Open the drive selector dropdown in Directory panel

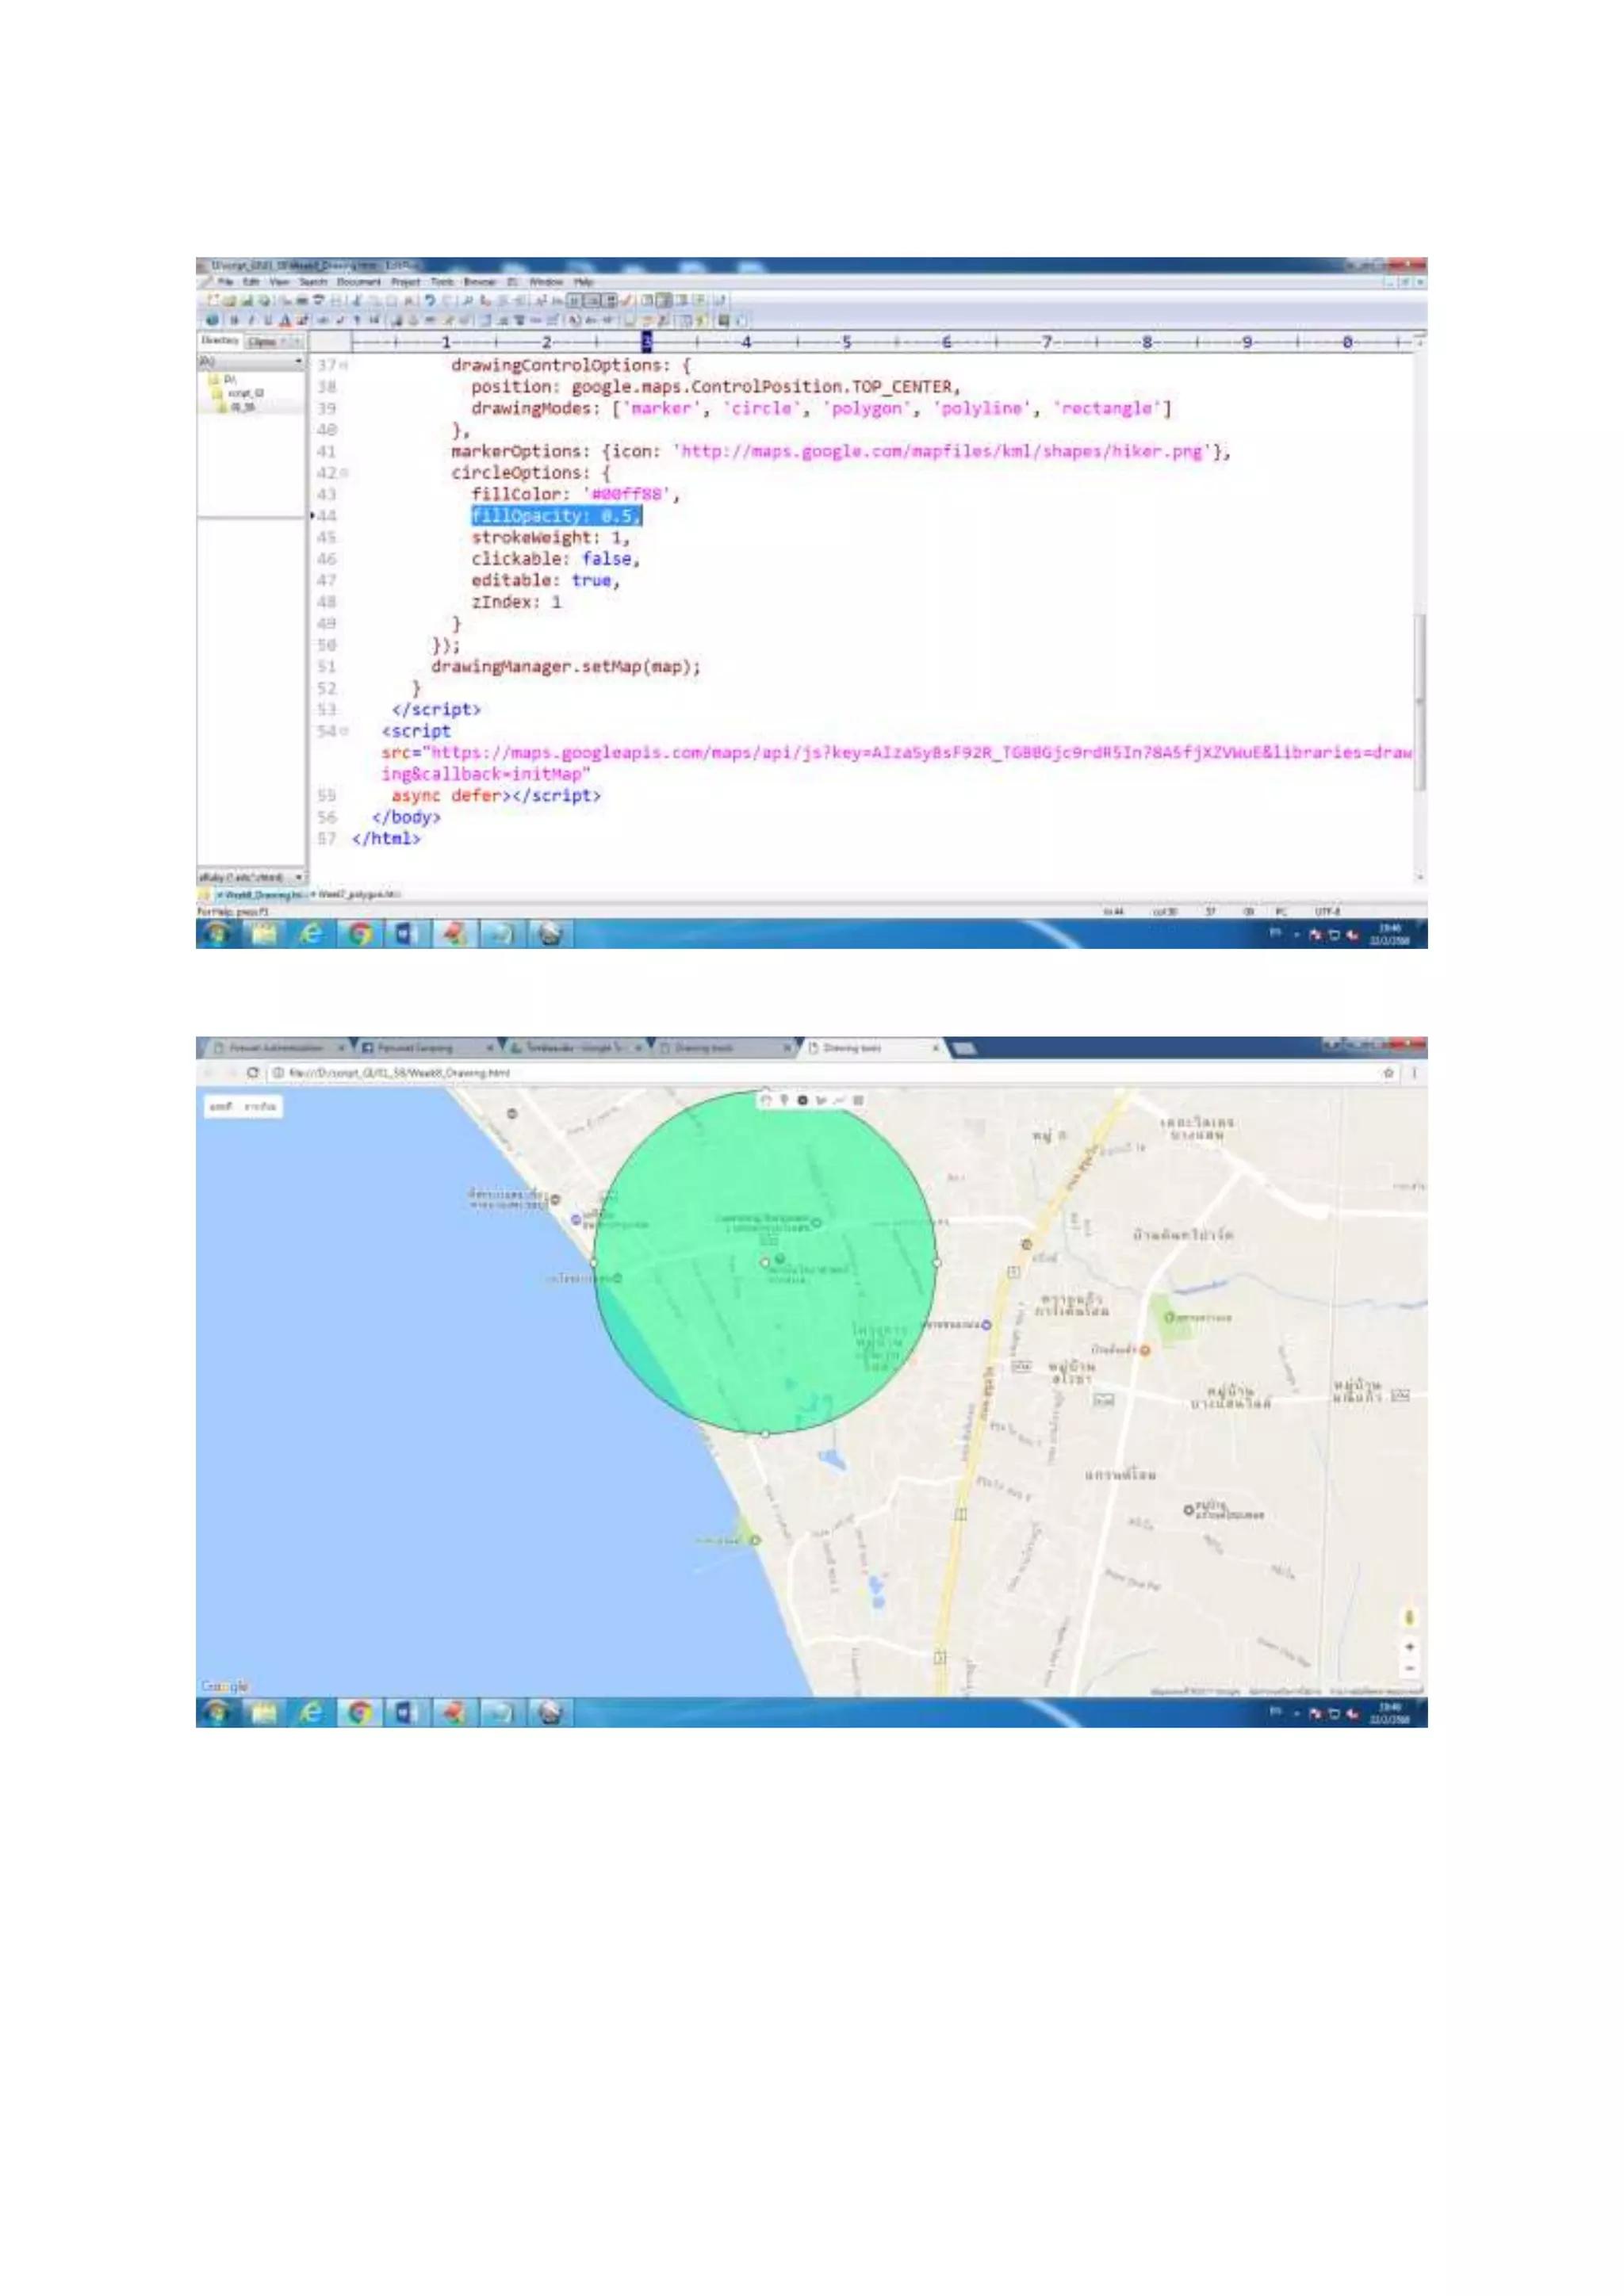tap(298, 360)
